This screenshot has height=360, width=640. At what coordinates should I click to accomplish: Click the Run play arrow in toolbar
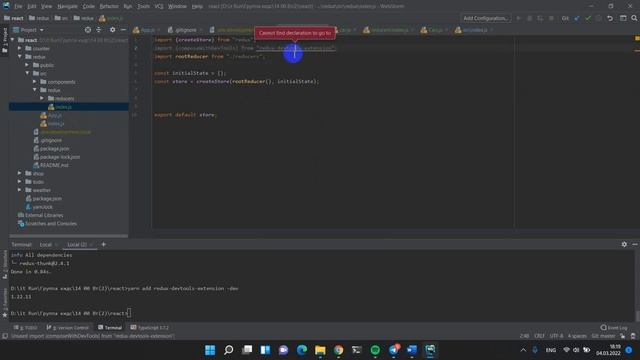[519, 18]
